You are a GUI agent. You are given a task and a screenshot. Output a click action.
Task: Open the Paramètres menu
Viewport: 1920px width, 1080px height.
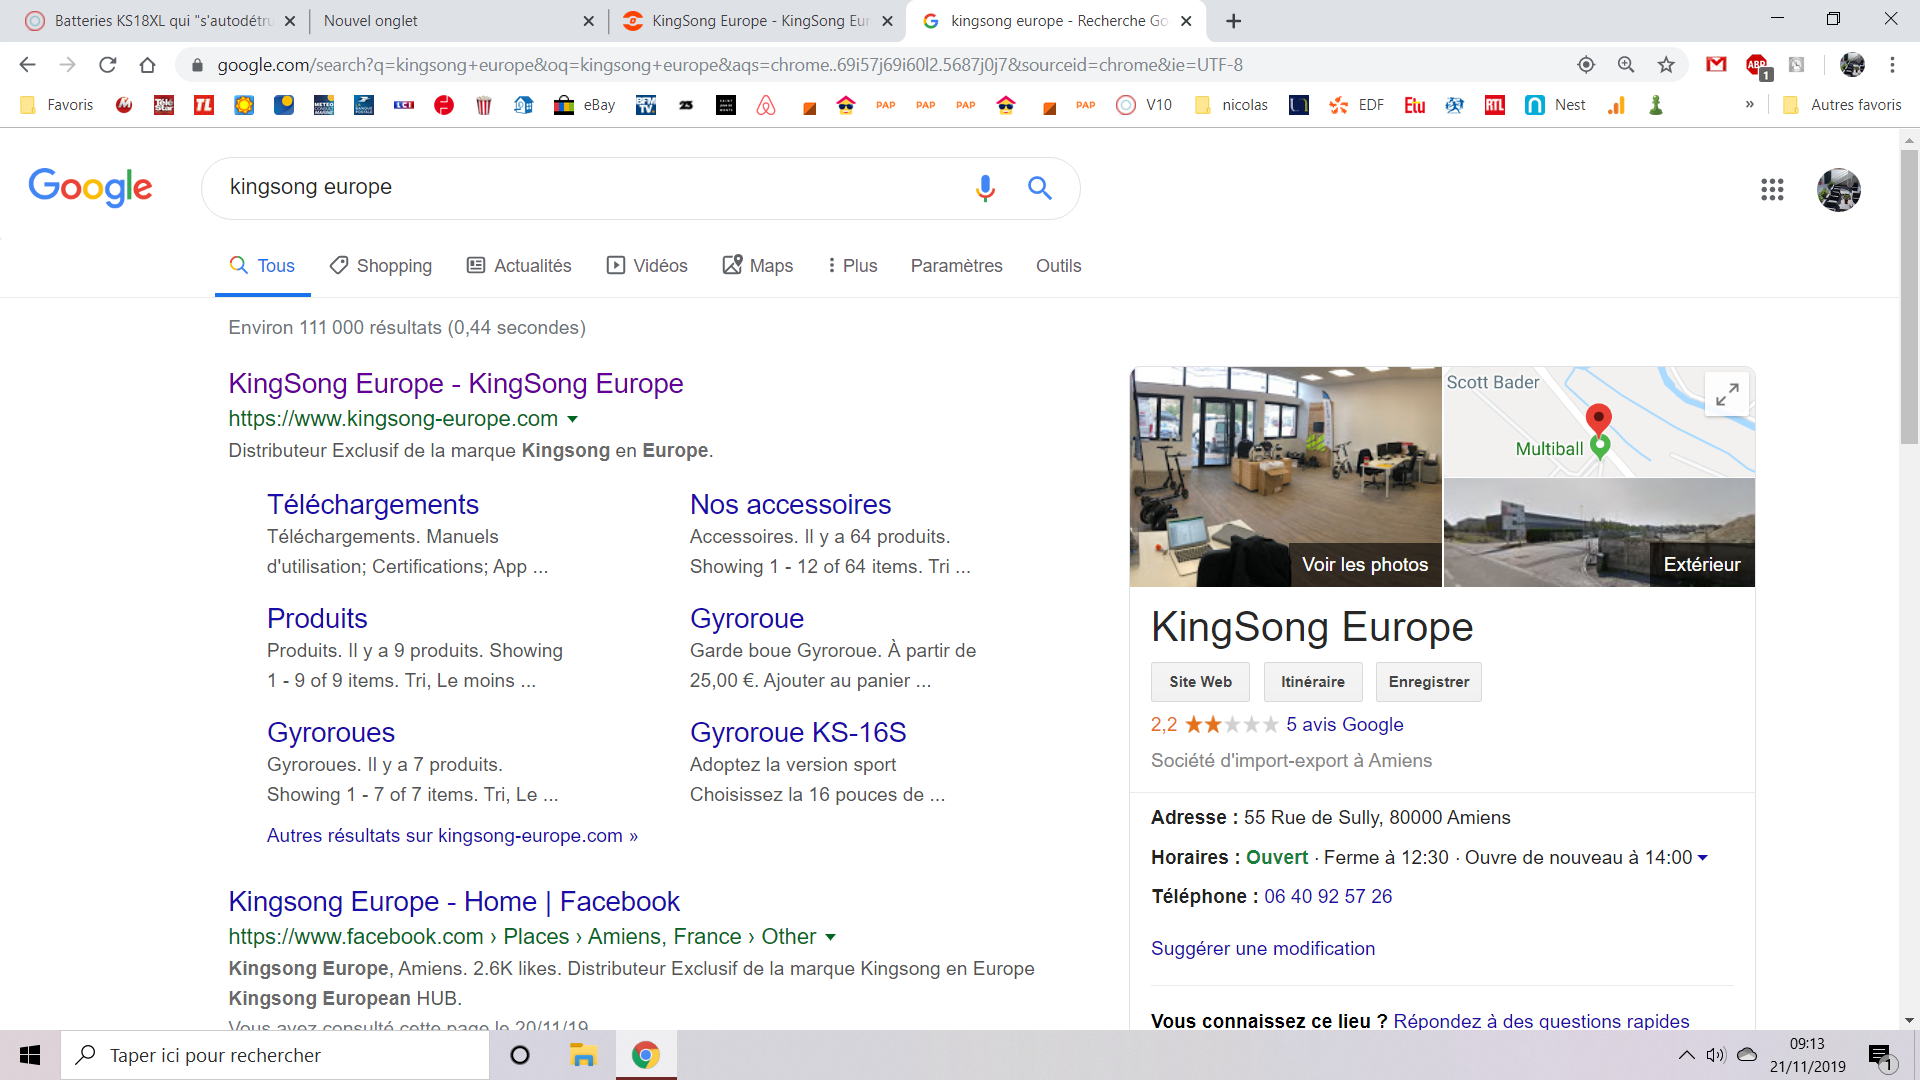[956, 266]
